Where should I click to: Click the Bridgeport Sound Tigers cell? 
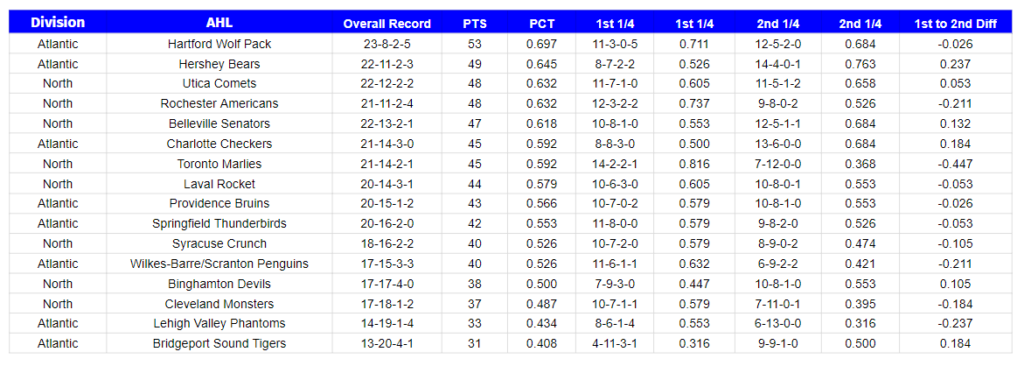tap(219, 343)
